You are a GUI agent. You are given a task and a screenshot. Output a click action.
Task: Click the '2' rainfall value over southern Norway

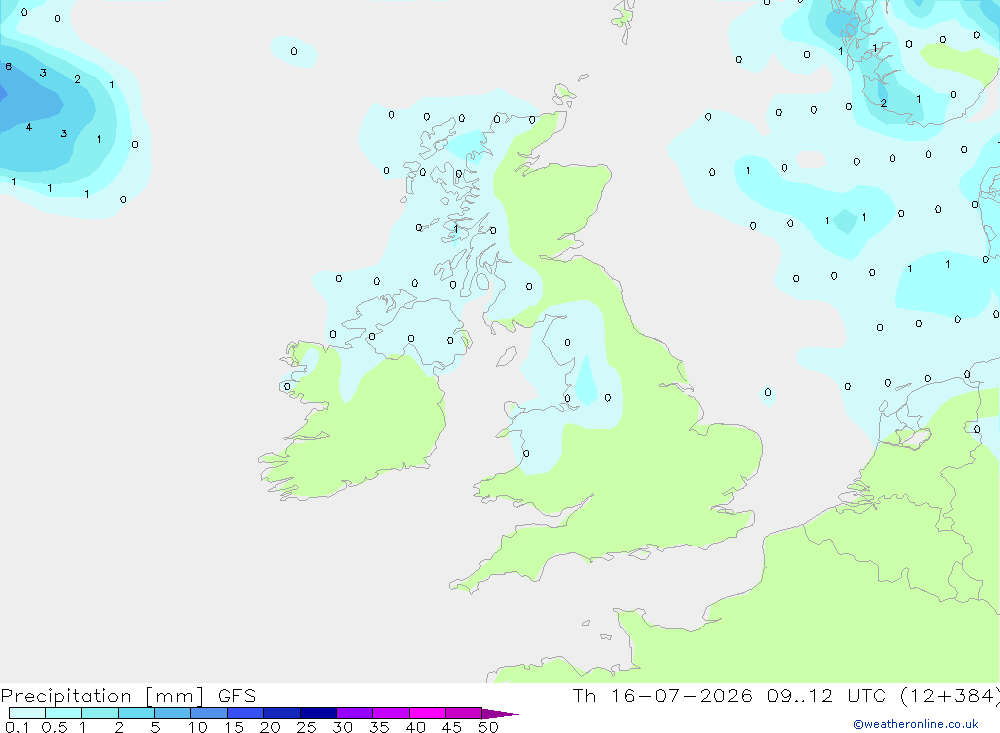(883, 103)
